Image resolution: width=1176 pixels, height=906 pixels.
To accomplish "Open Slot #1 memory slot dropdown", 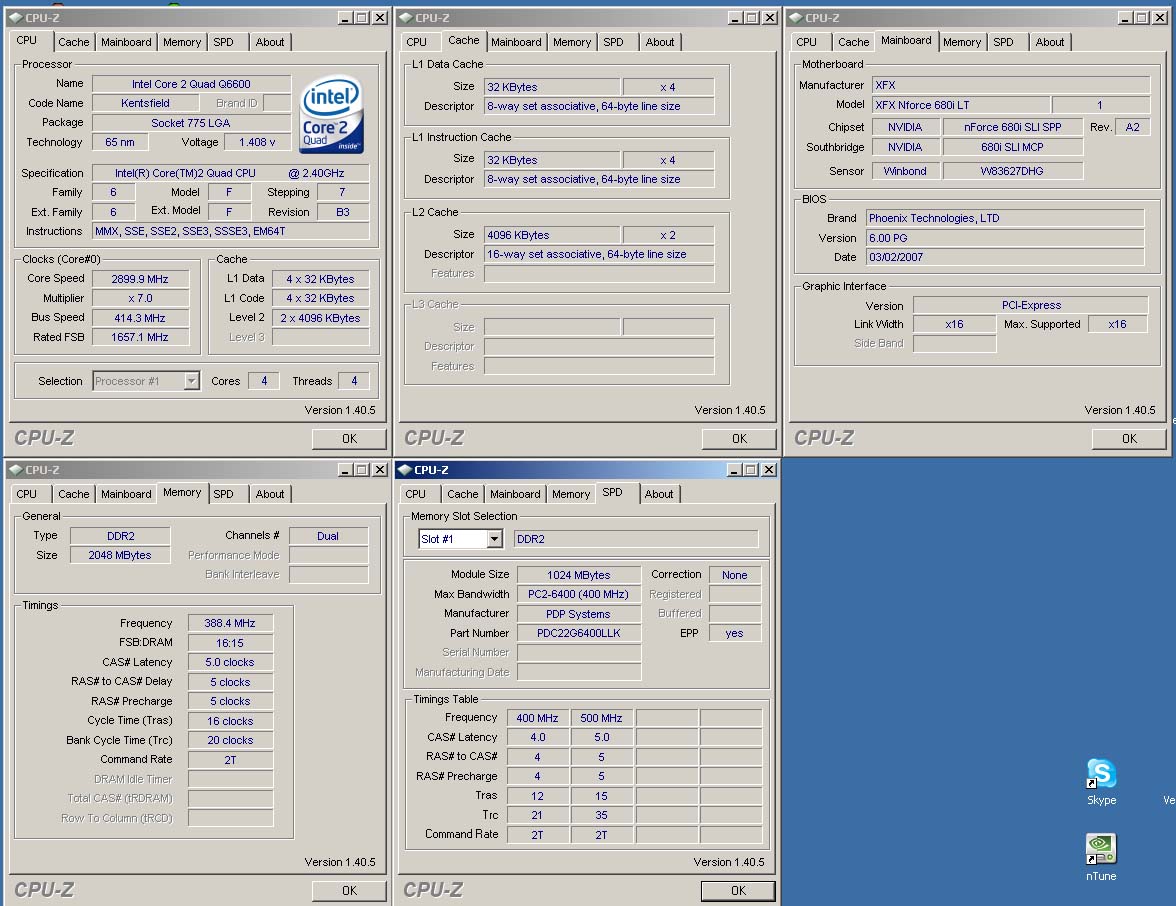I will click(494, 538).
